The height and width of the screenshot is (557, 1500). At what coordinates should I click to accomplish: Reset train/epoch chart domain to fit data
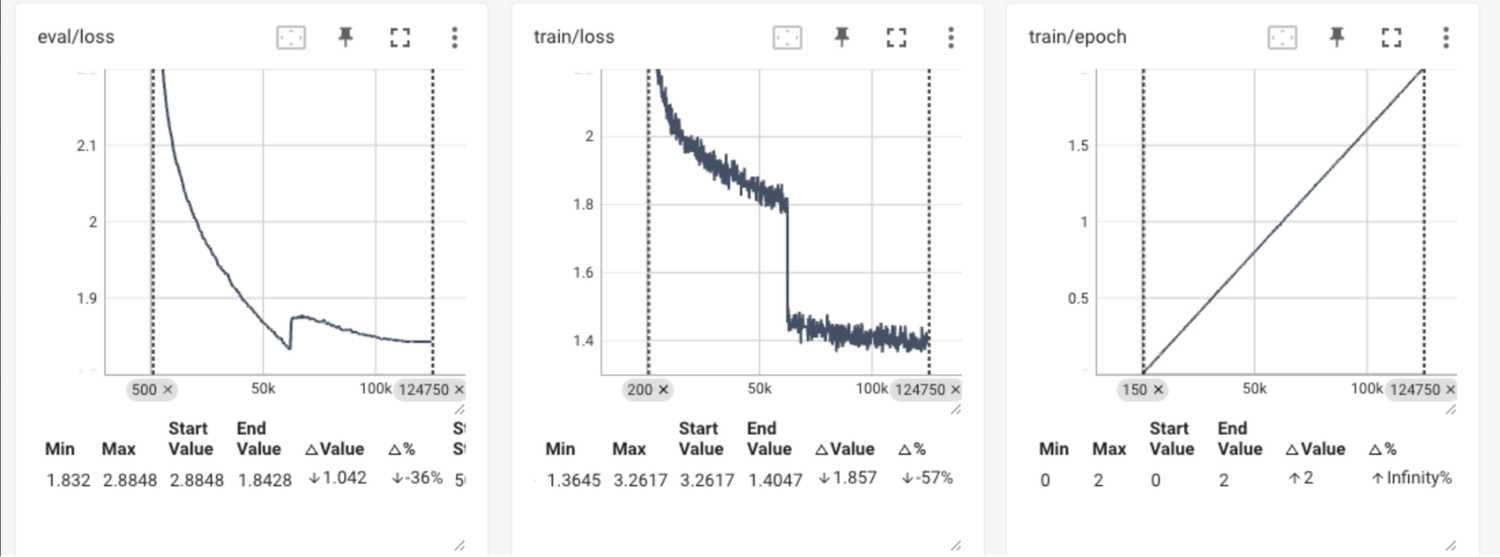pyautogui.click(x=1282, y=38)
